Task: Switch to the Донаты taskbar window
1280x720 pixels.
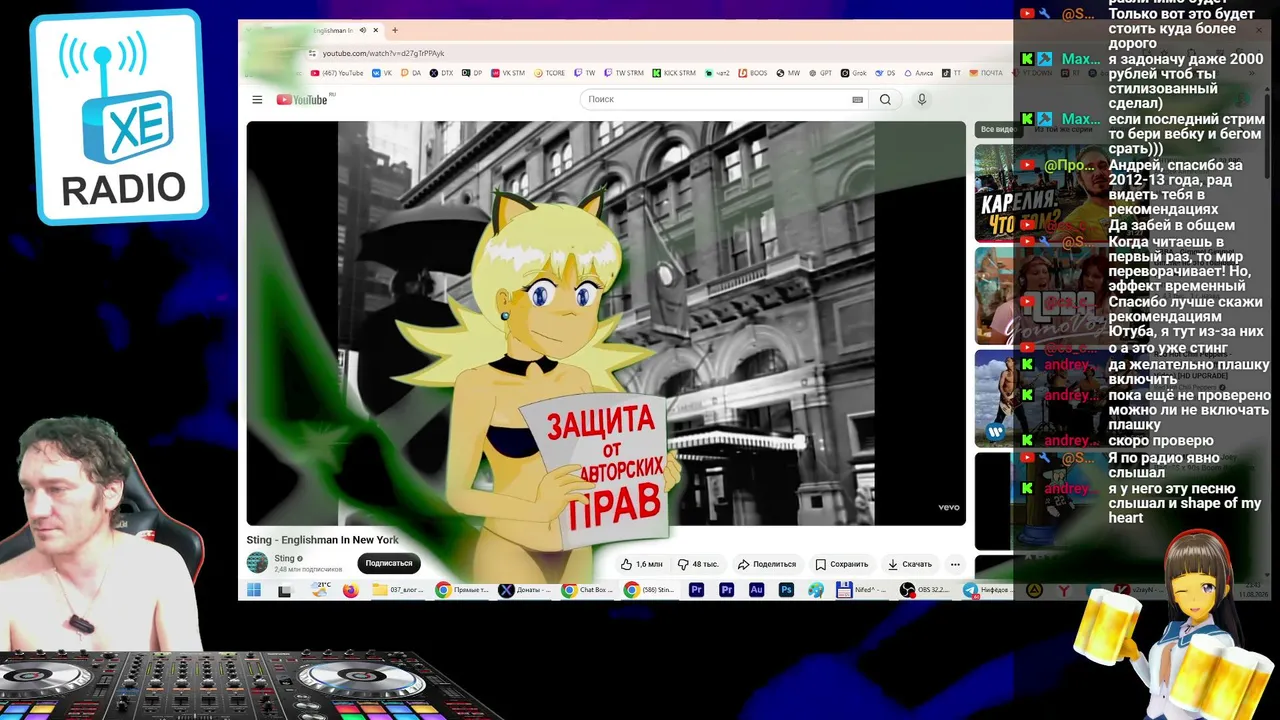Action: click(x=527, y=590)
